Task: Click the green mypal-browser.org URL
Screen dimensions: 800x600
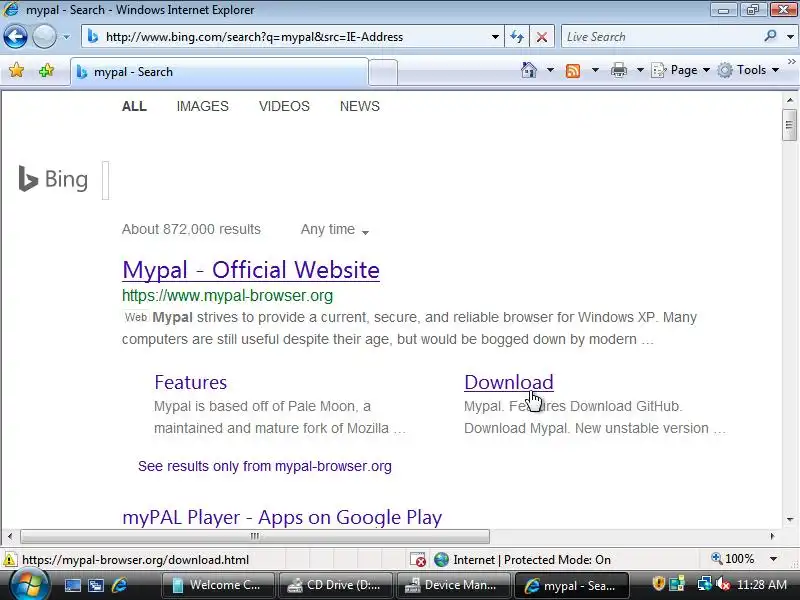Action: tap(228, 295)
